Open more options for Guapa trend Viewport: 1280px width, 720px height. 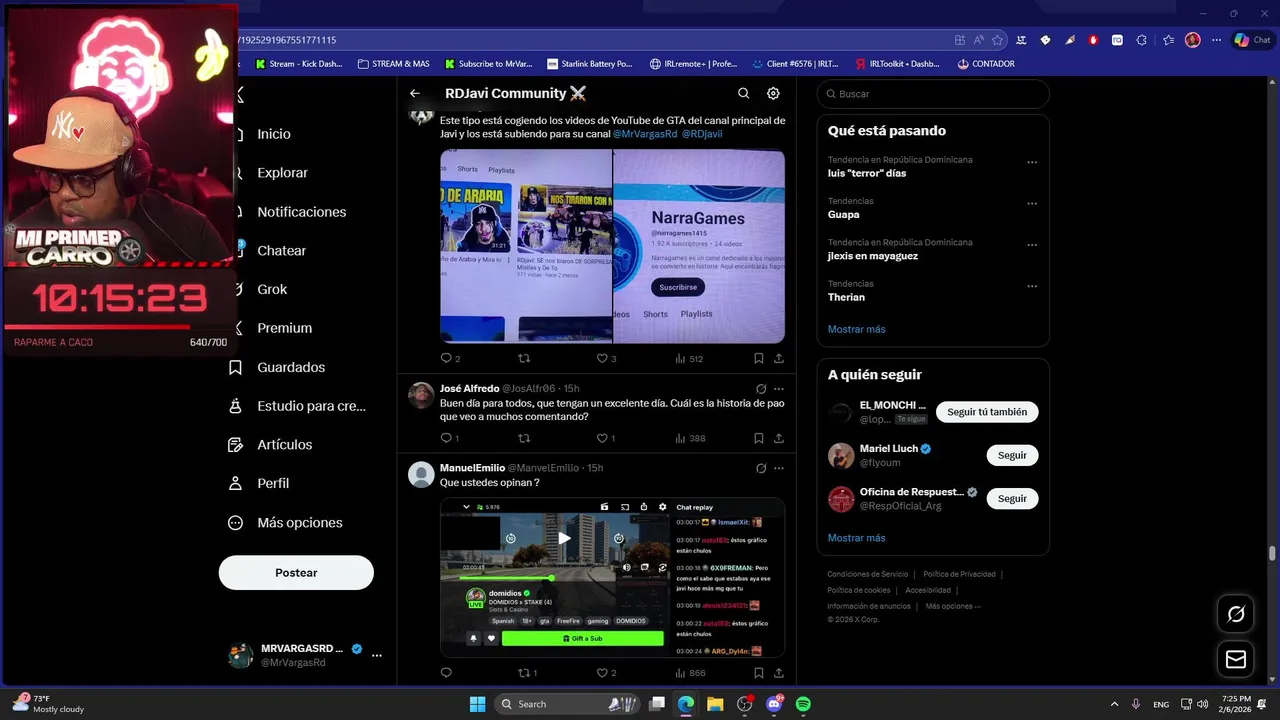[x=1032, y=203]
